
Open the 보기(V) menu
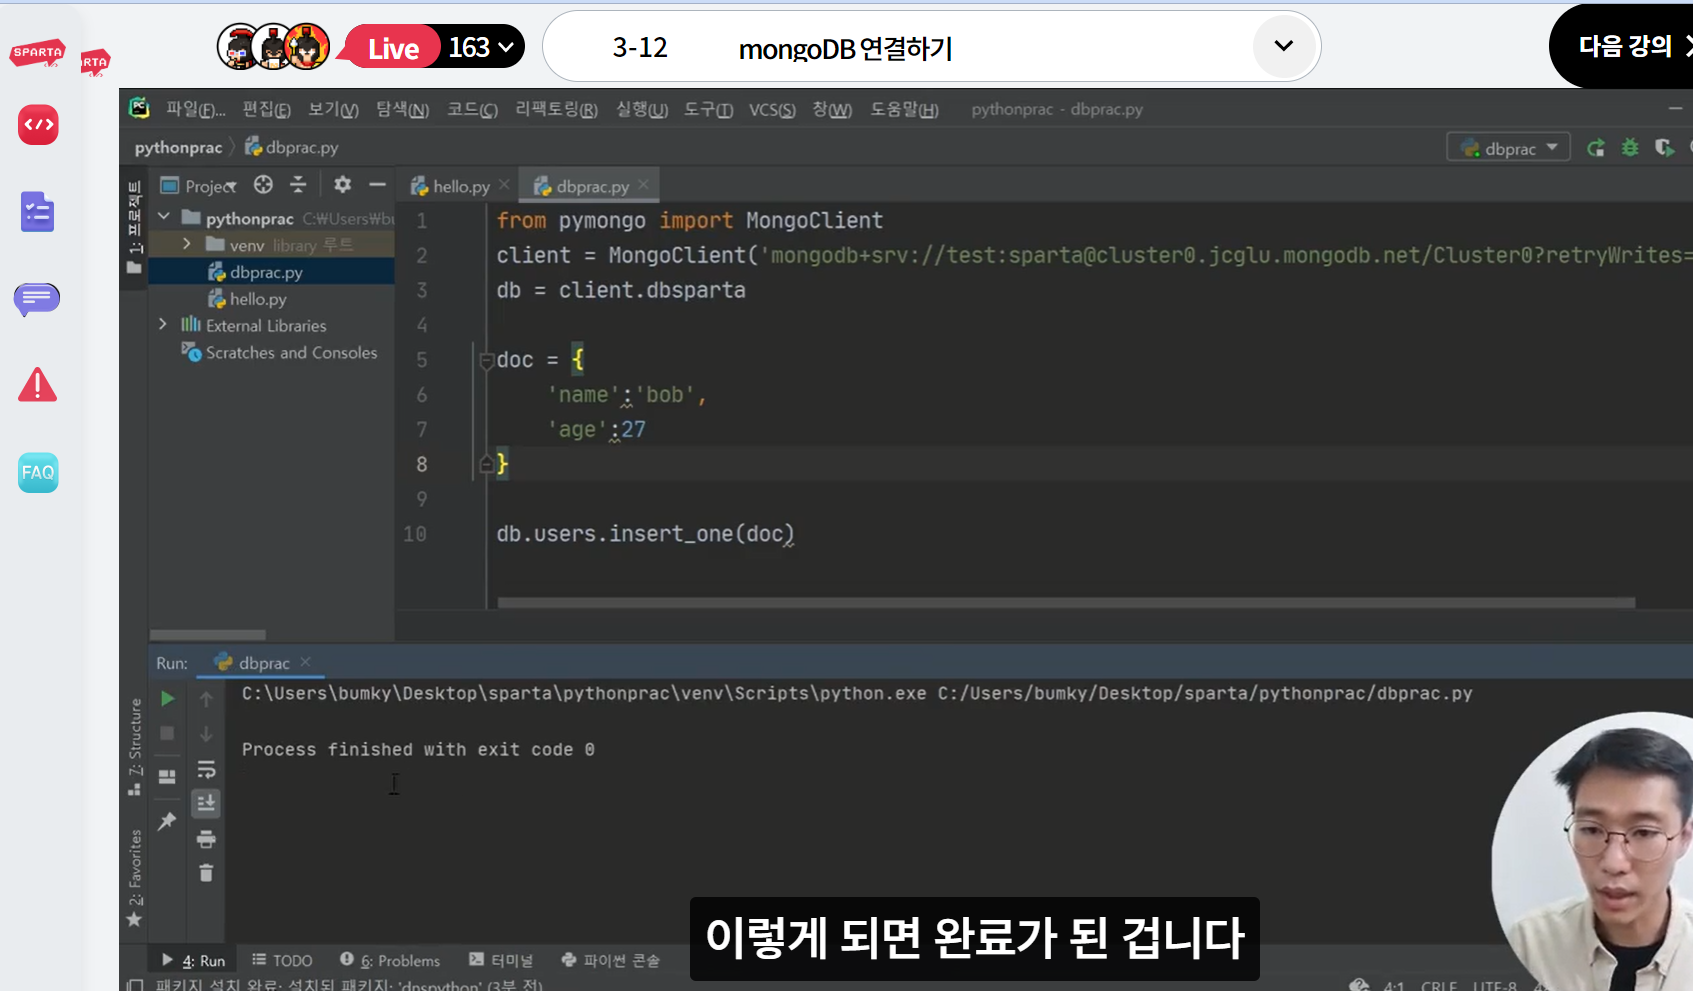pyautogui.click(x=333, y=109)
